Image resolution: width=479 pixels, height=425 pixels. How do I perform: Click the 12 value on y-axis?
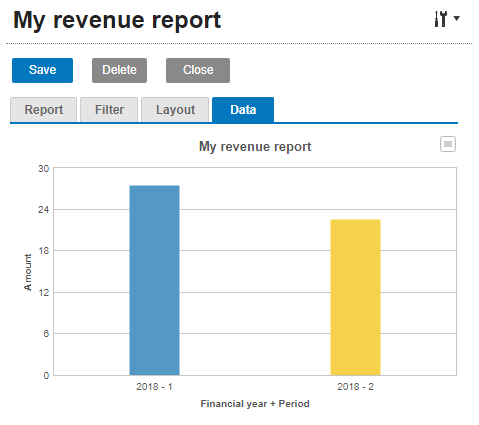[43, 293]
